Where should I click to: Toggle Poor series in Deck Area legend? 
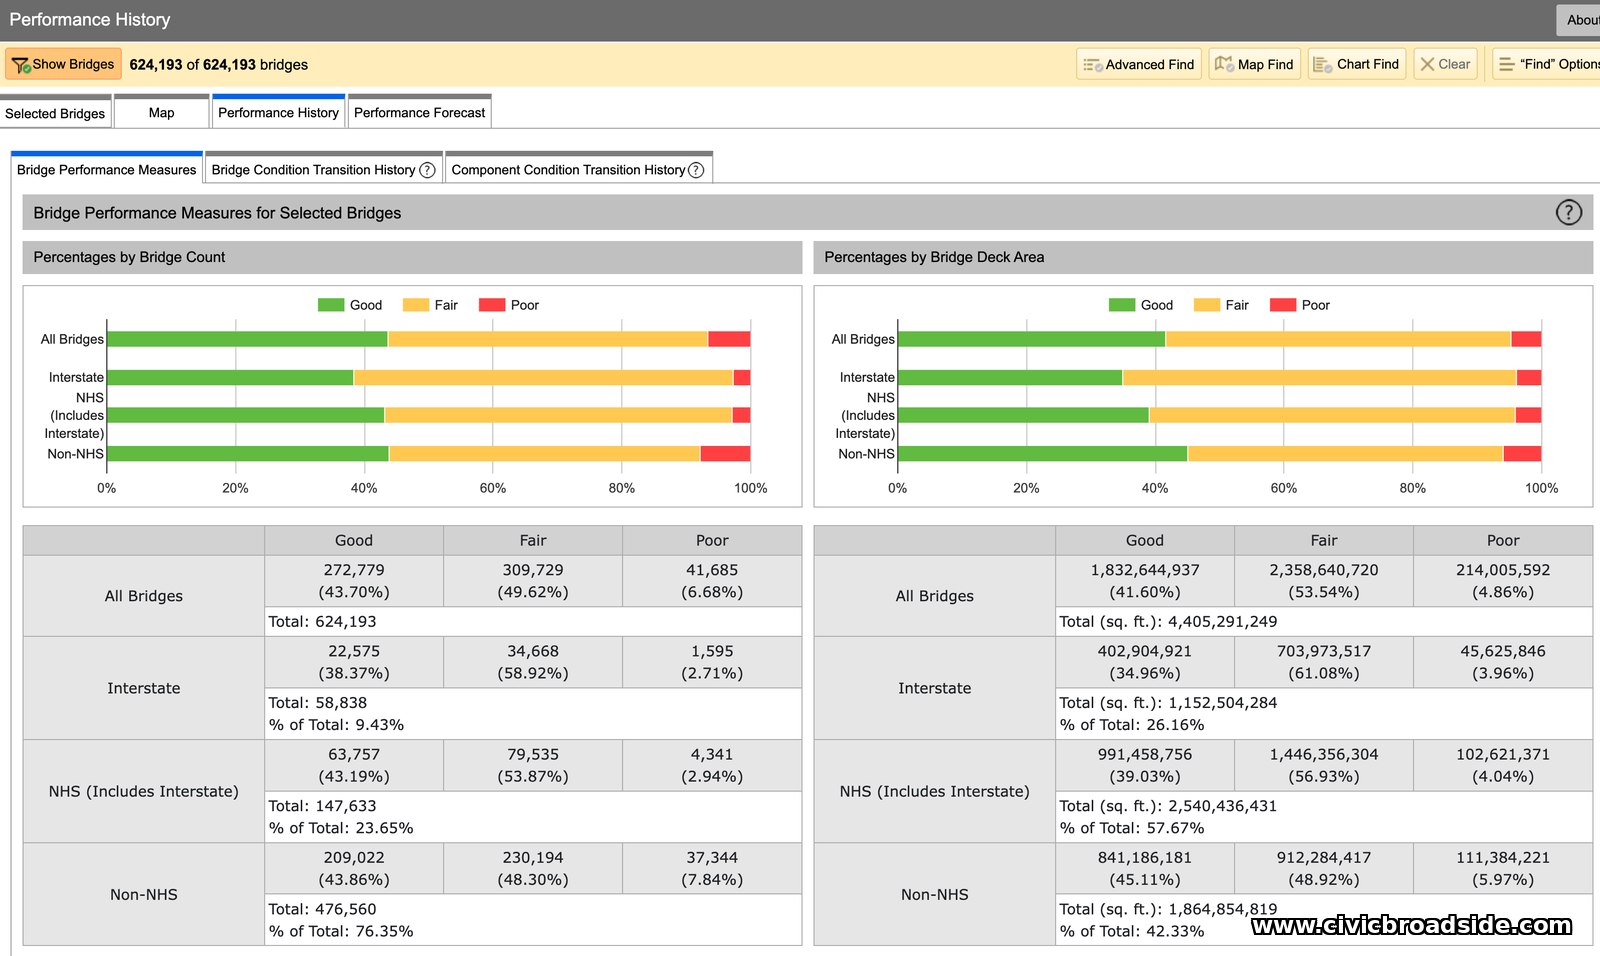1299,305
